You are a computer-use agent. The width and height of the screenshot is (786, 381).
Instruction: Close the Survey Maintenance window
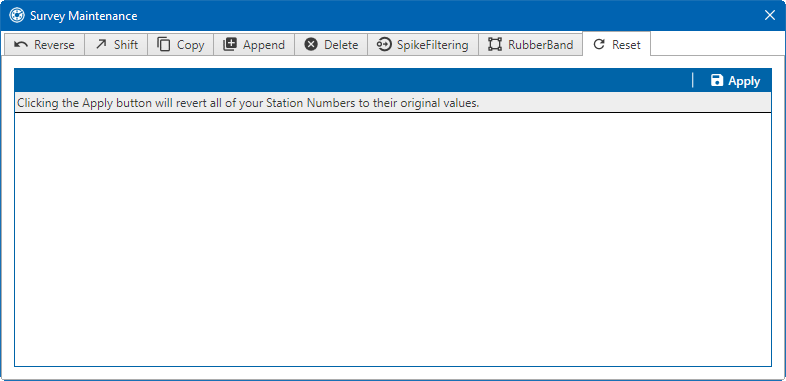pyautogui.click(x=769, y=16)
